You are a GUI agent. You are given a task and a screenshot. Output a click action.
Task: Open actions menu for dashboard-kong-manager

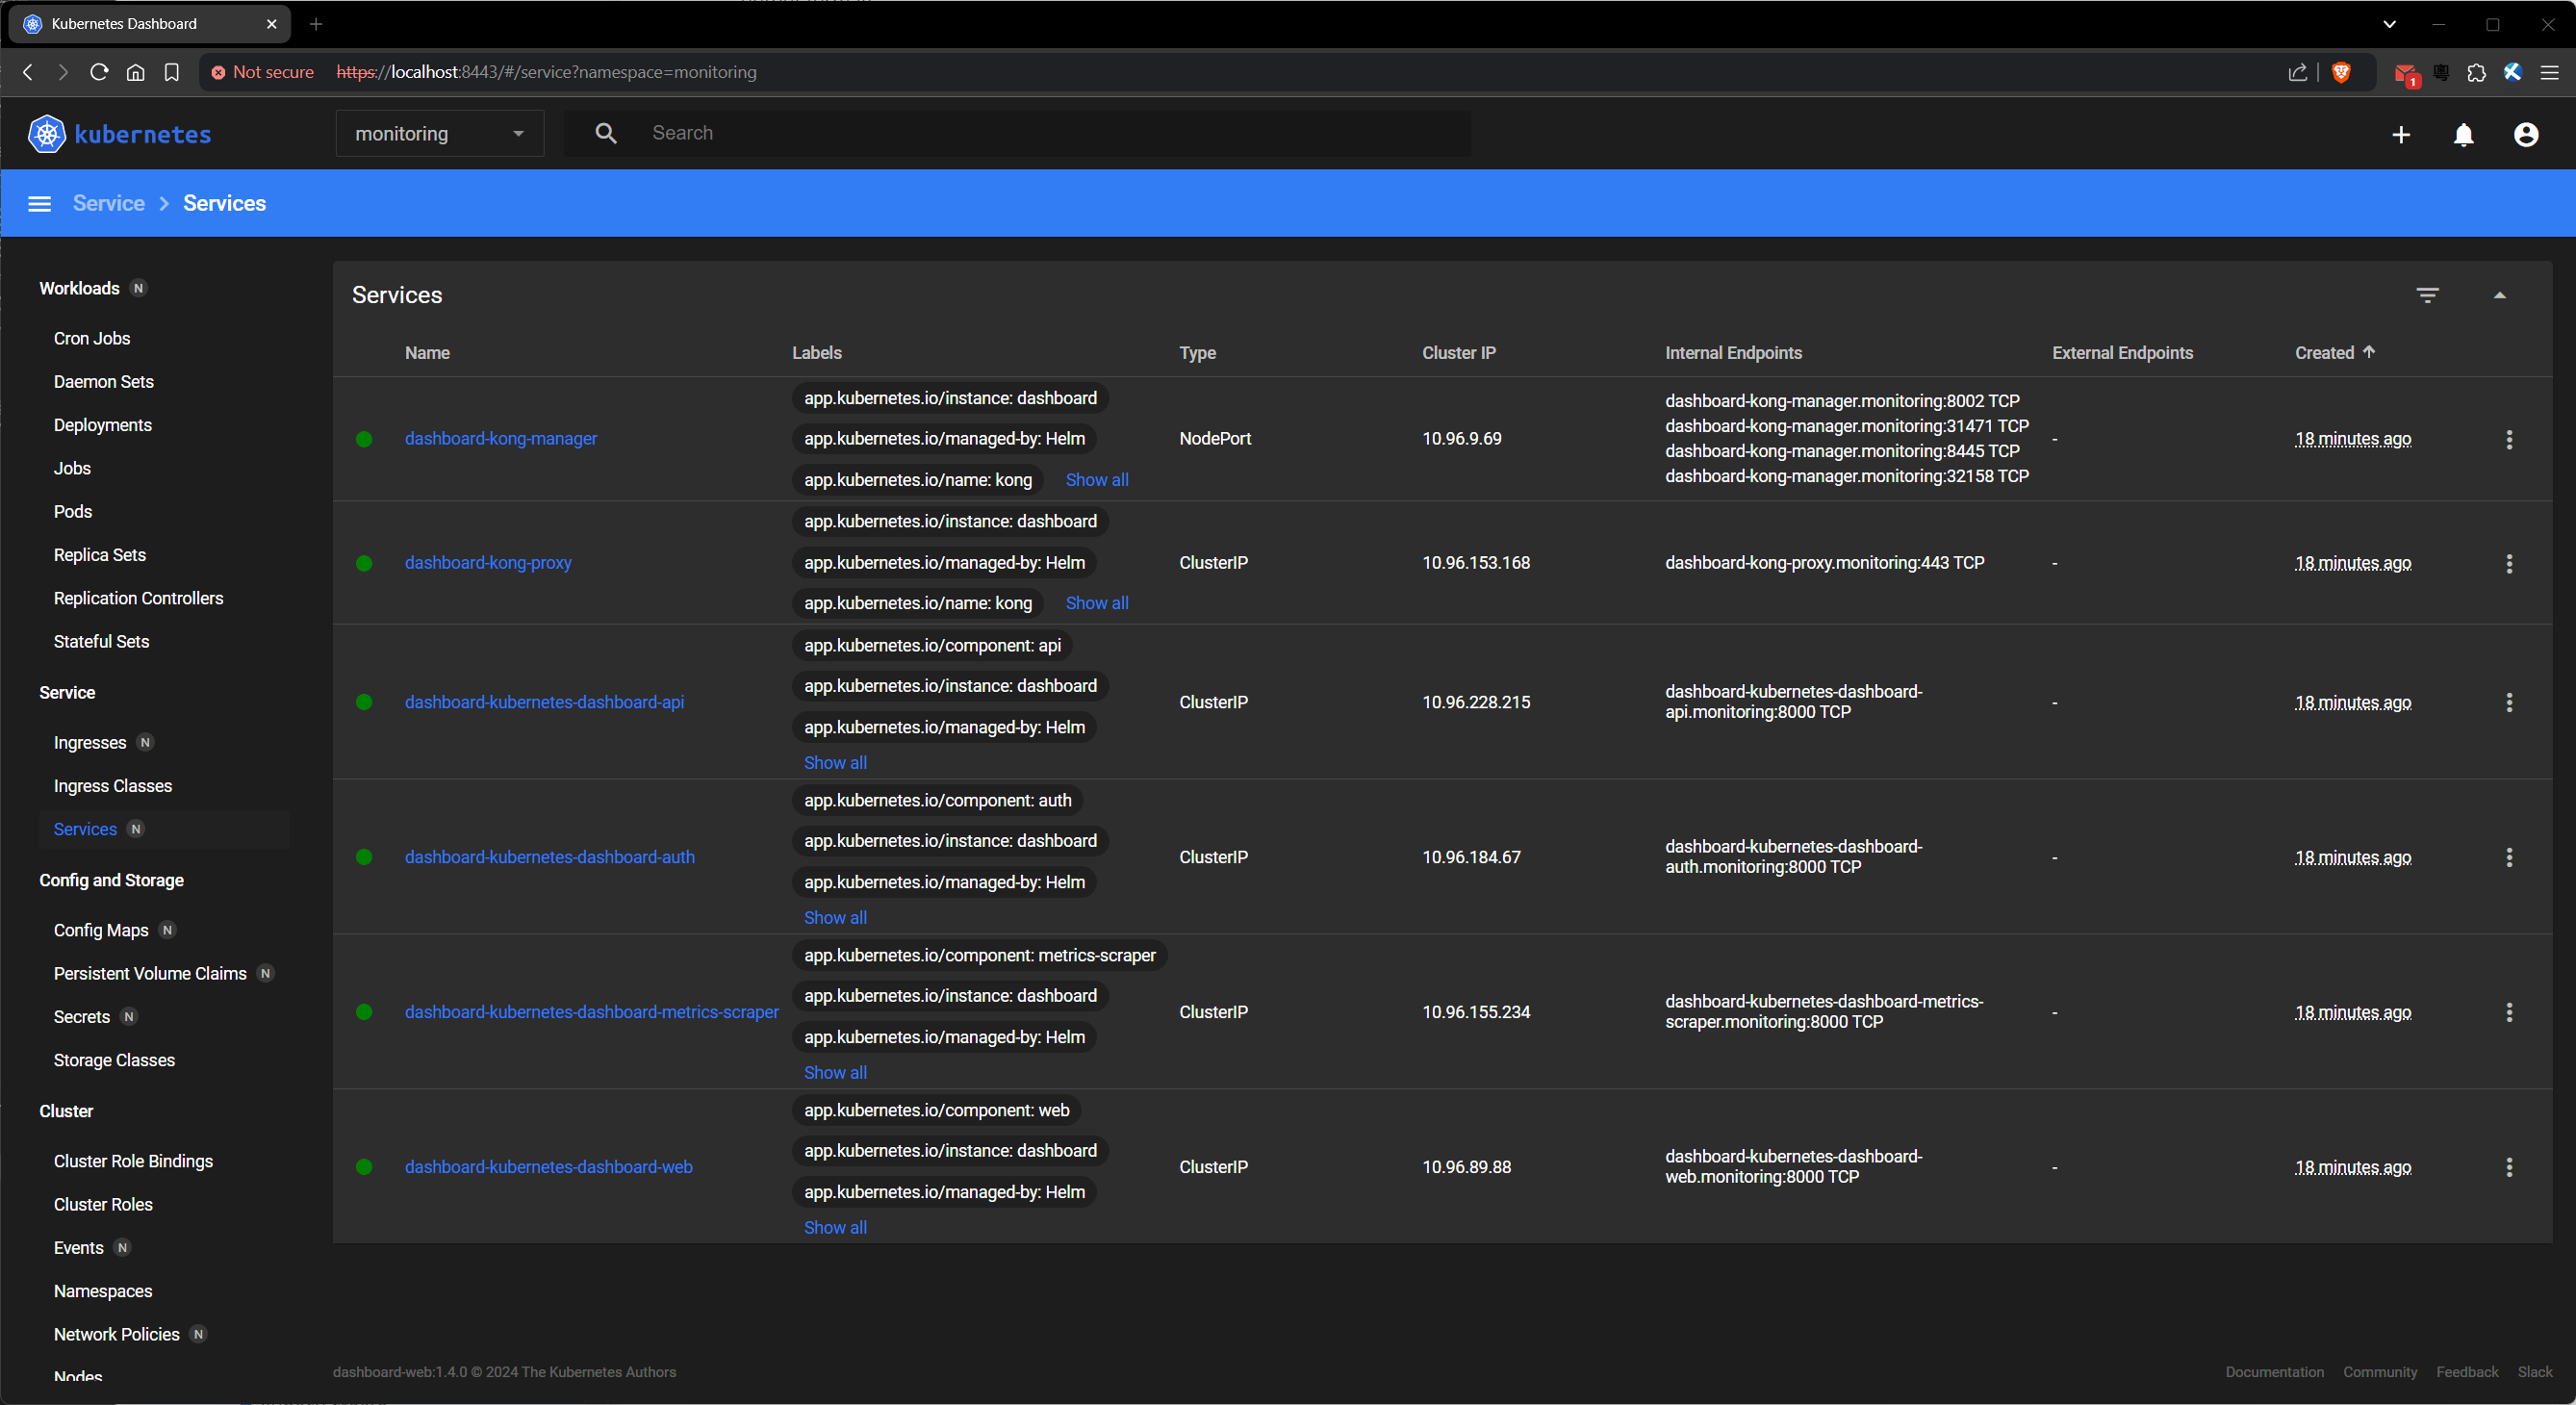click(x=2509, y=439)
